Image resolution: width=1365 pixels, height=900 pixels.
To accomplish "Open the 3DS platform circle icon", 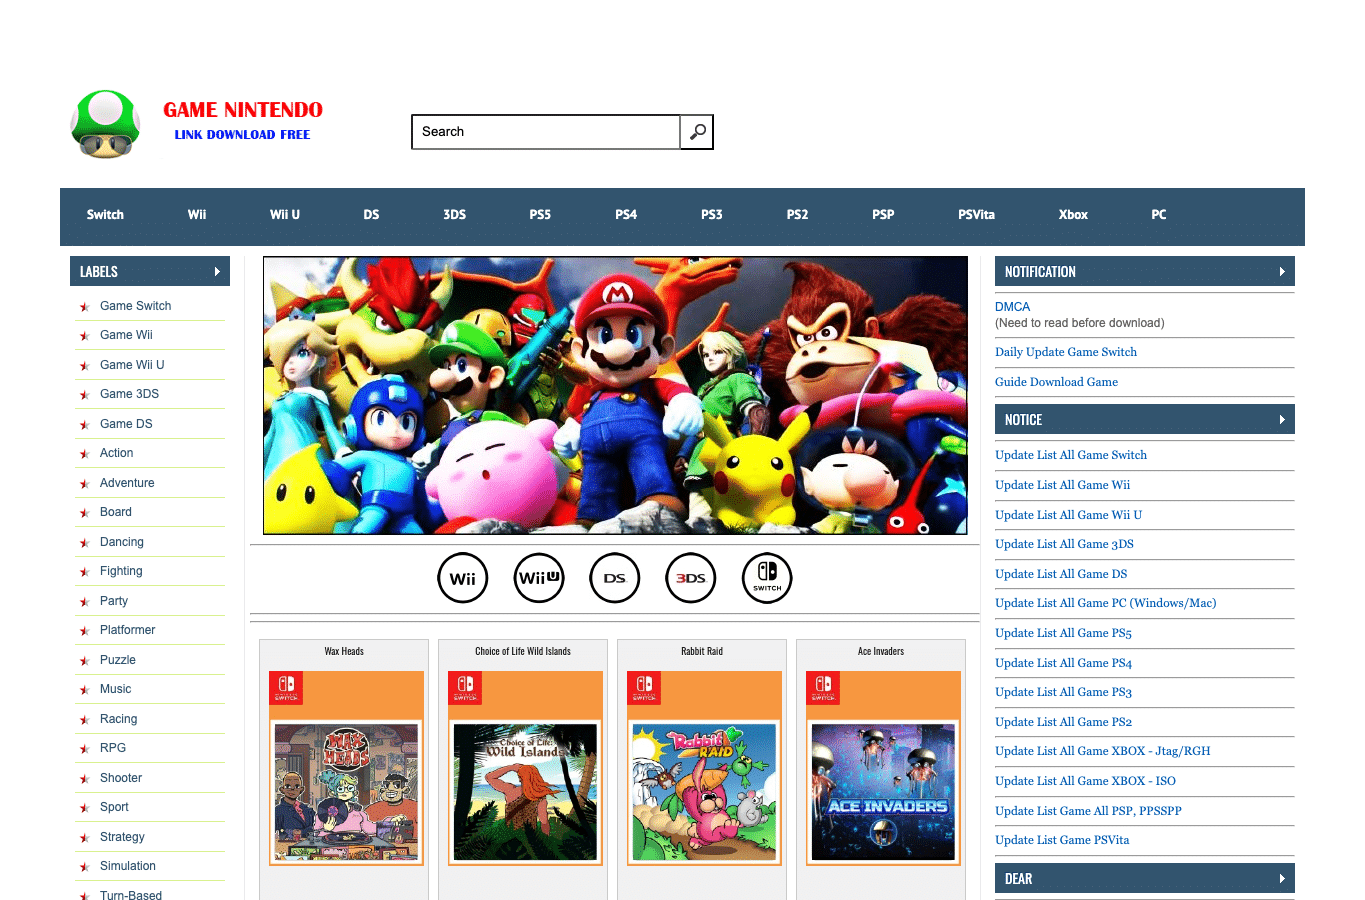I will [x=691, y=578].
